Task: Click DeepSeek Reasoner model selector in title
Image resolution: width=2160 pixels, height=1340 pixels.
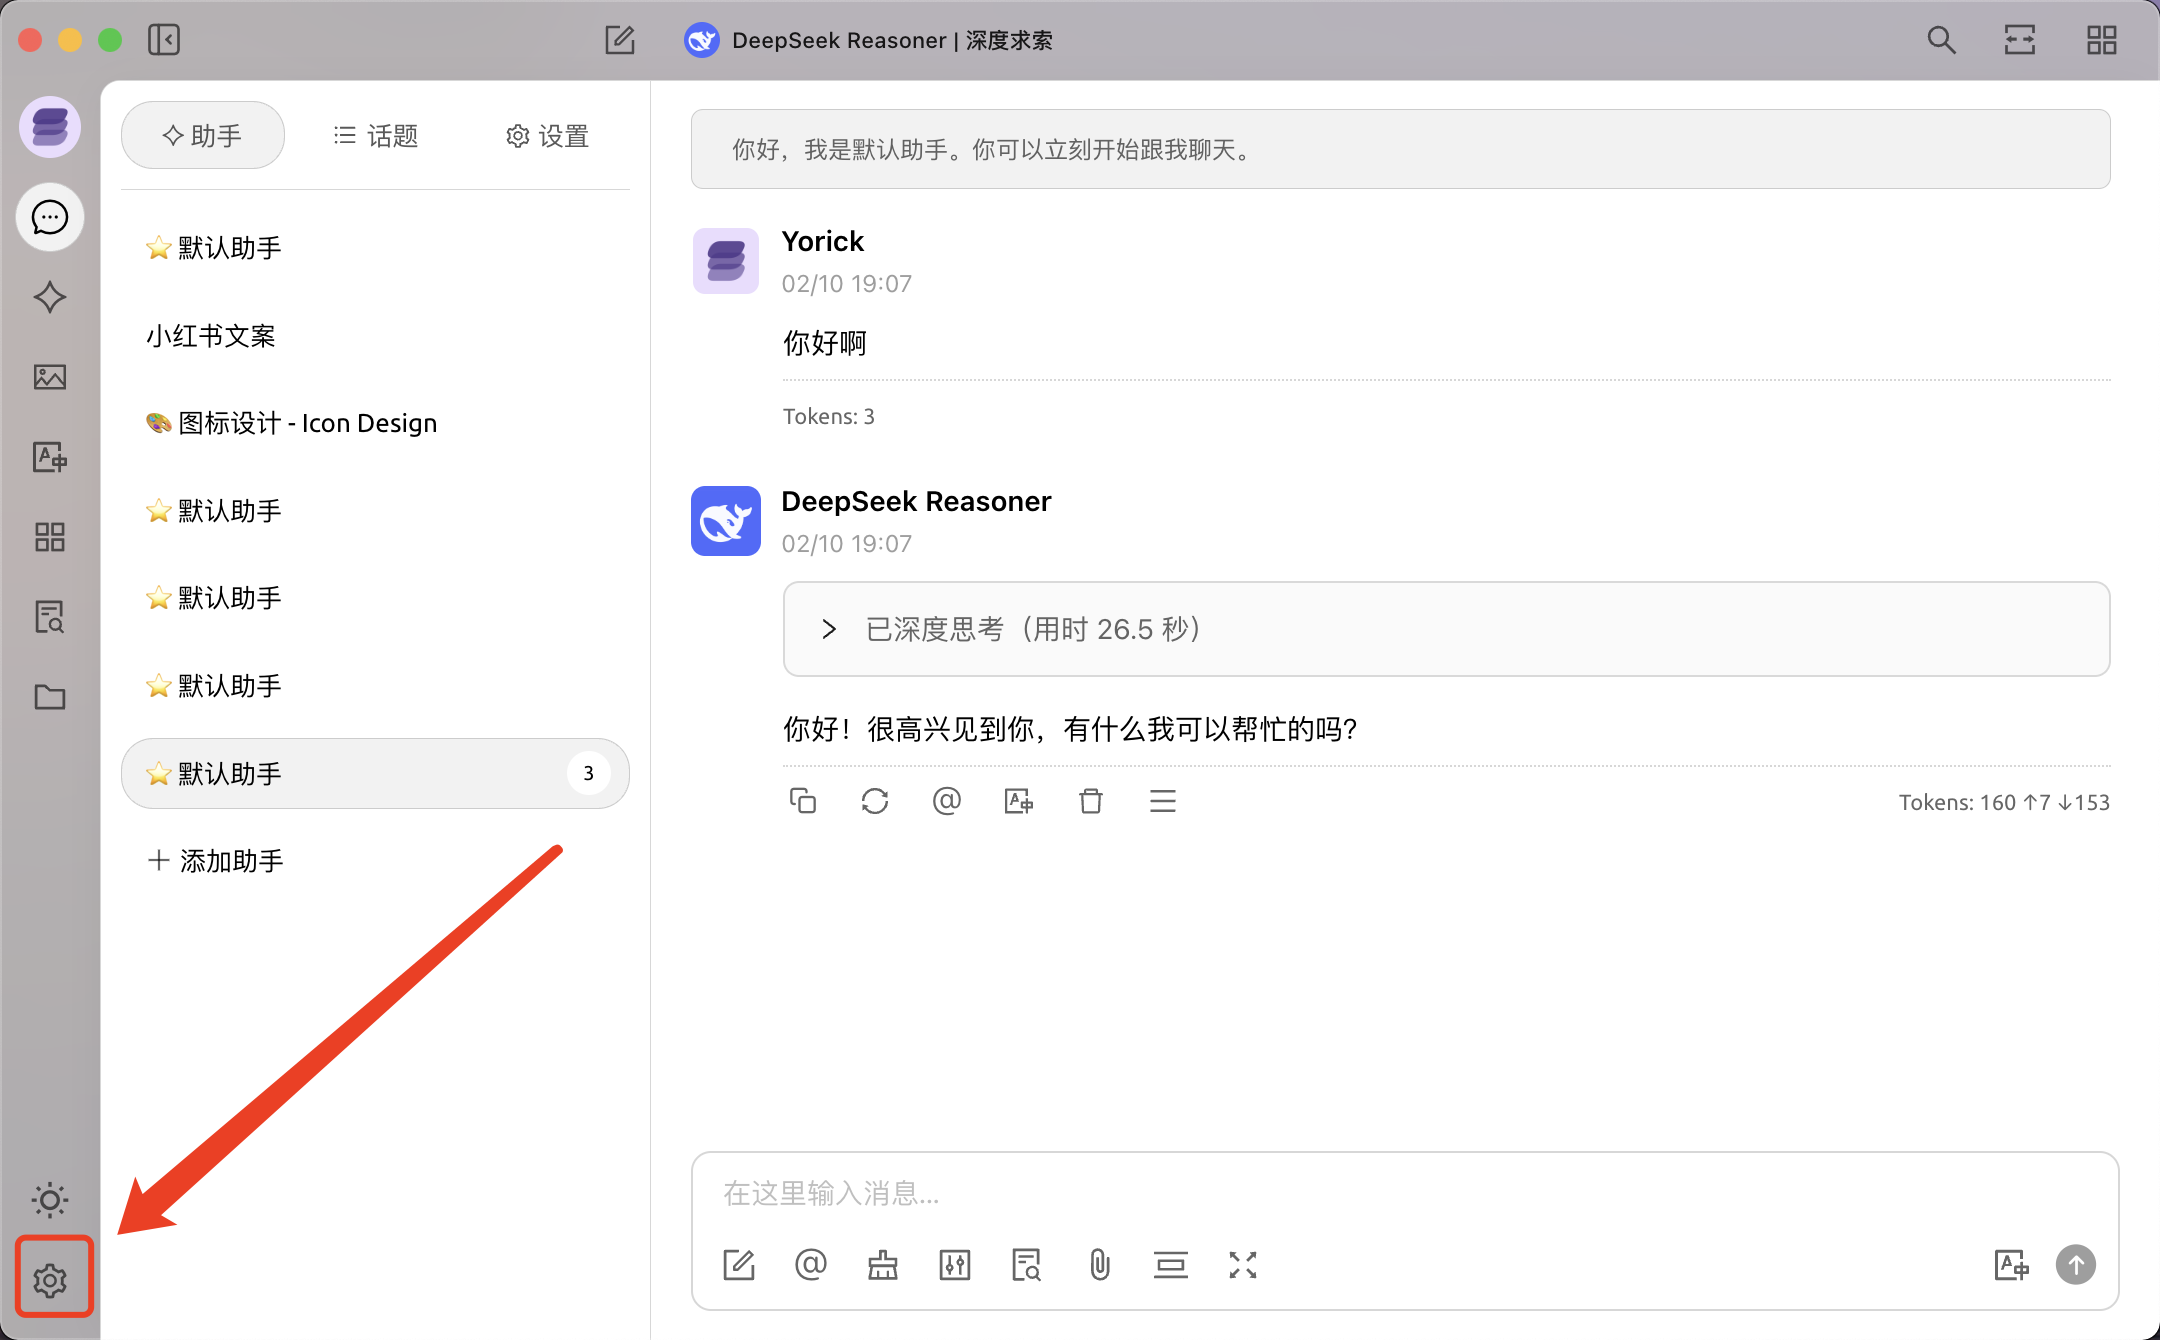Action: [868, 40]
